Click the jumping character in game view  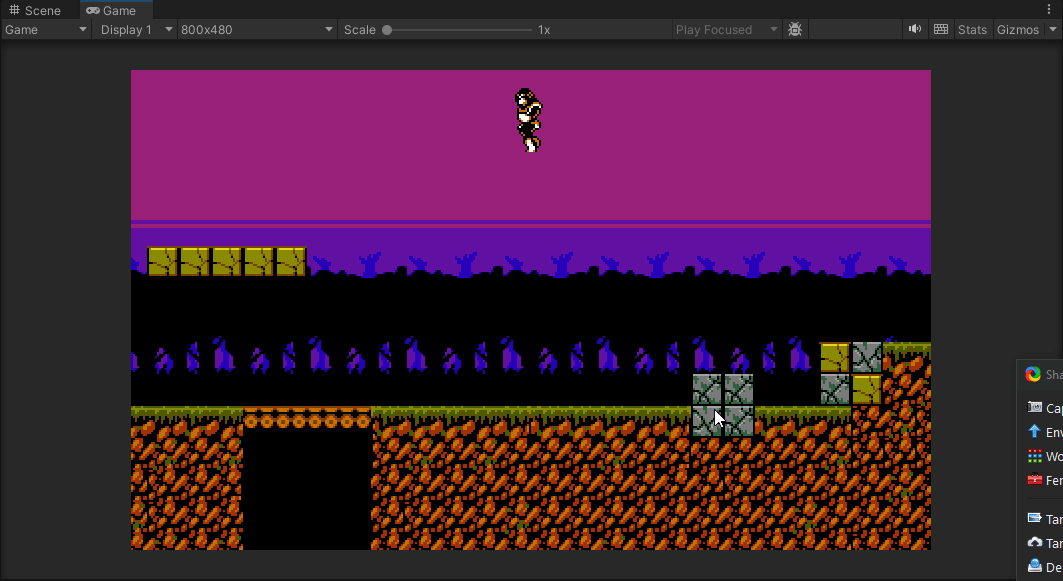pyautogui.click(x=527, y=119)
